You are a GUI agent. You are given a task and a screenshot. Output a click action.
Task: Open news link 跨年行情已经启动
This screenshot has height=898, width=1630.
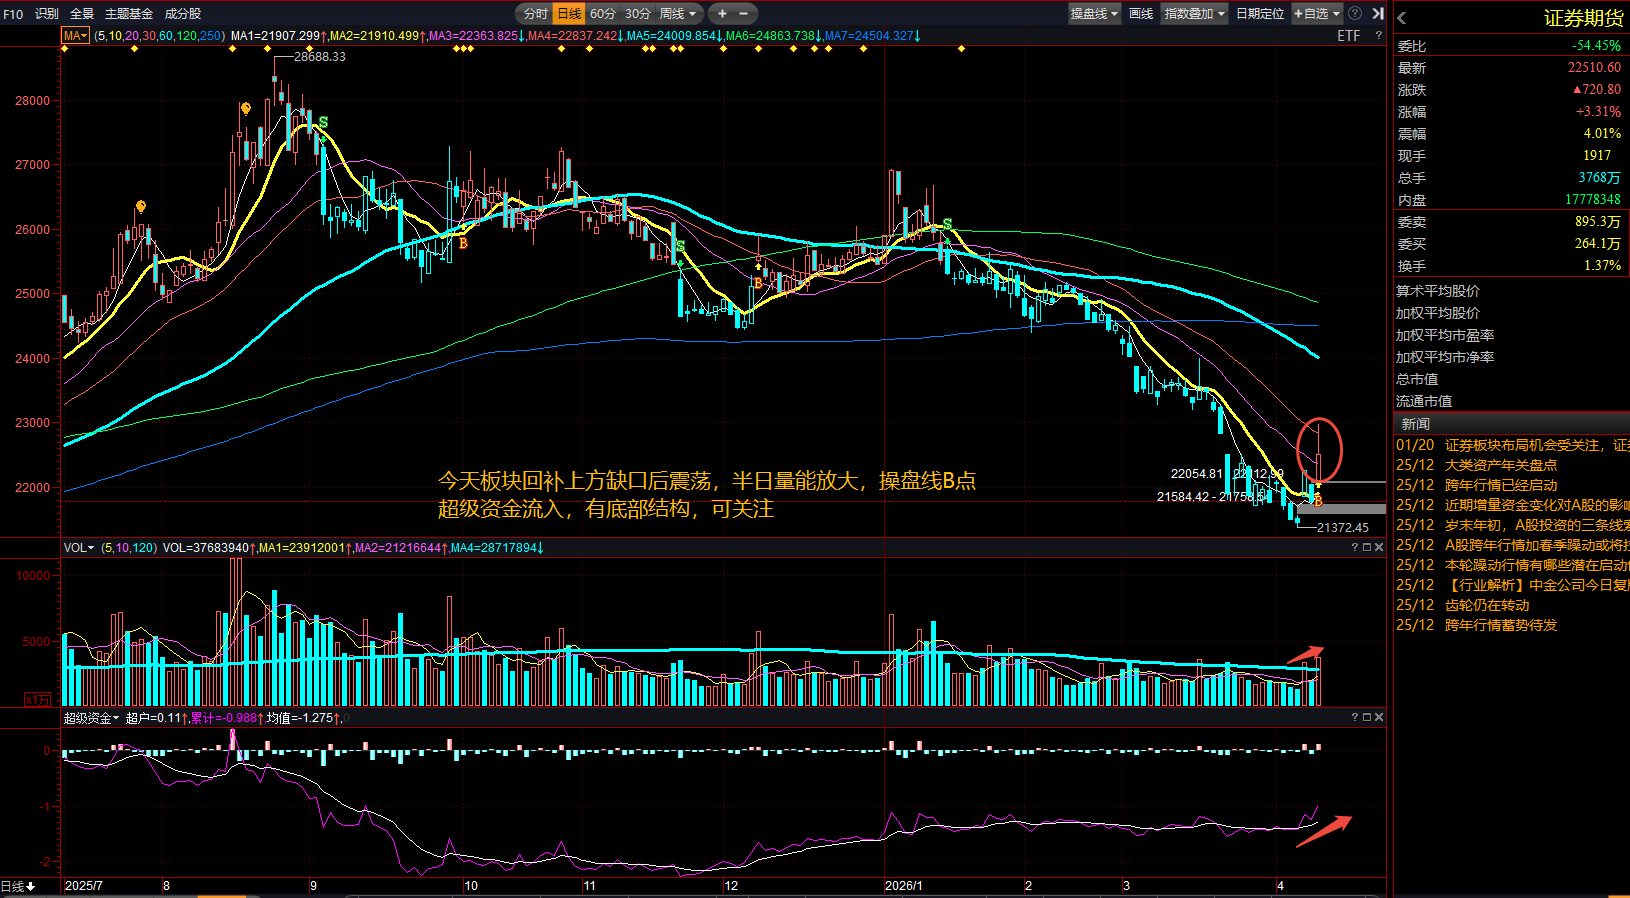click(x=1501, y=485)
